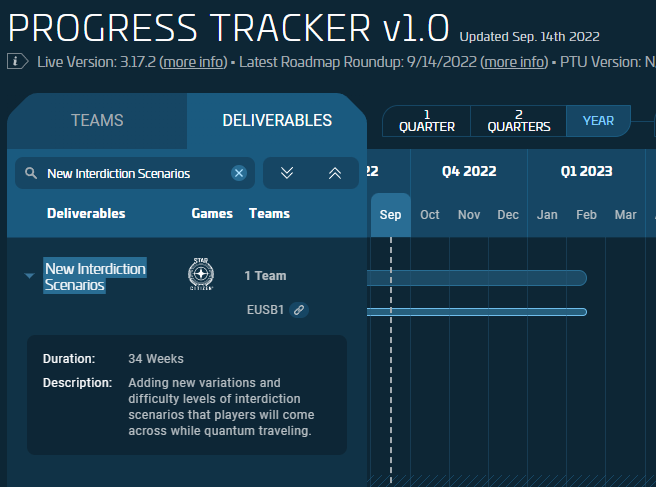Click the Deliverables column header

[x=86, y=213]
